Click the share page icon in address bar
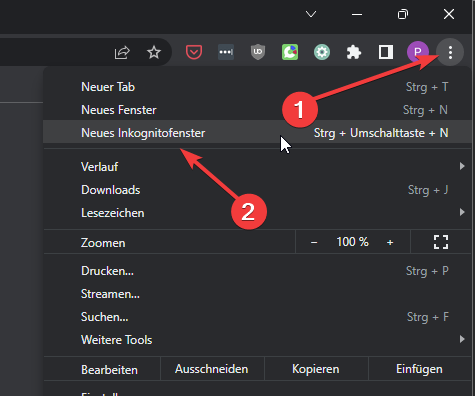This screenshot has height=396, width=475. (x=122, y=52)
